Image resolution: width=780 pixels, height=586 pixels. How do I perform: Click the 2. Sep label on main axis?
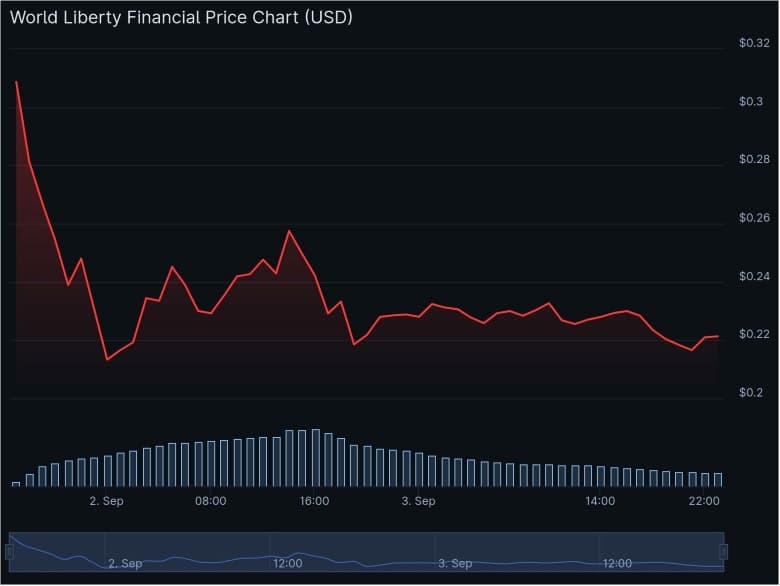(x=106, y=501)
